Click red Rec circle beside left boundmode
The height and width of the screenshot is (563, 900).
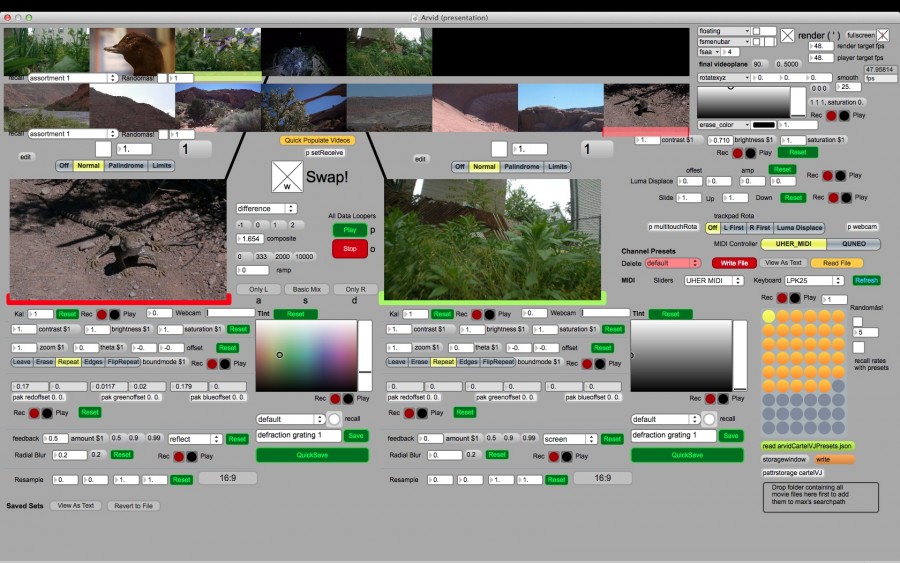coord(212,364)
